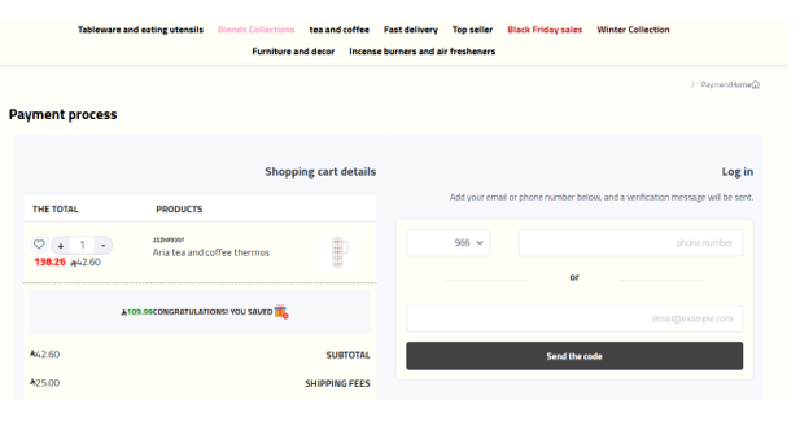Image resolution: width=800 pixels, height=424 pixels.
Task: Open Furniture and decor category
Action: (293, 51)
